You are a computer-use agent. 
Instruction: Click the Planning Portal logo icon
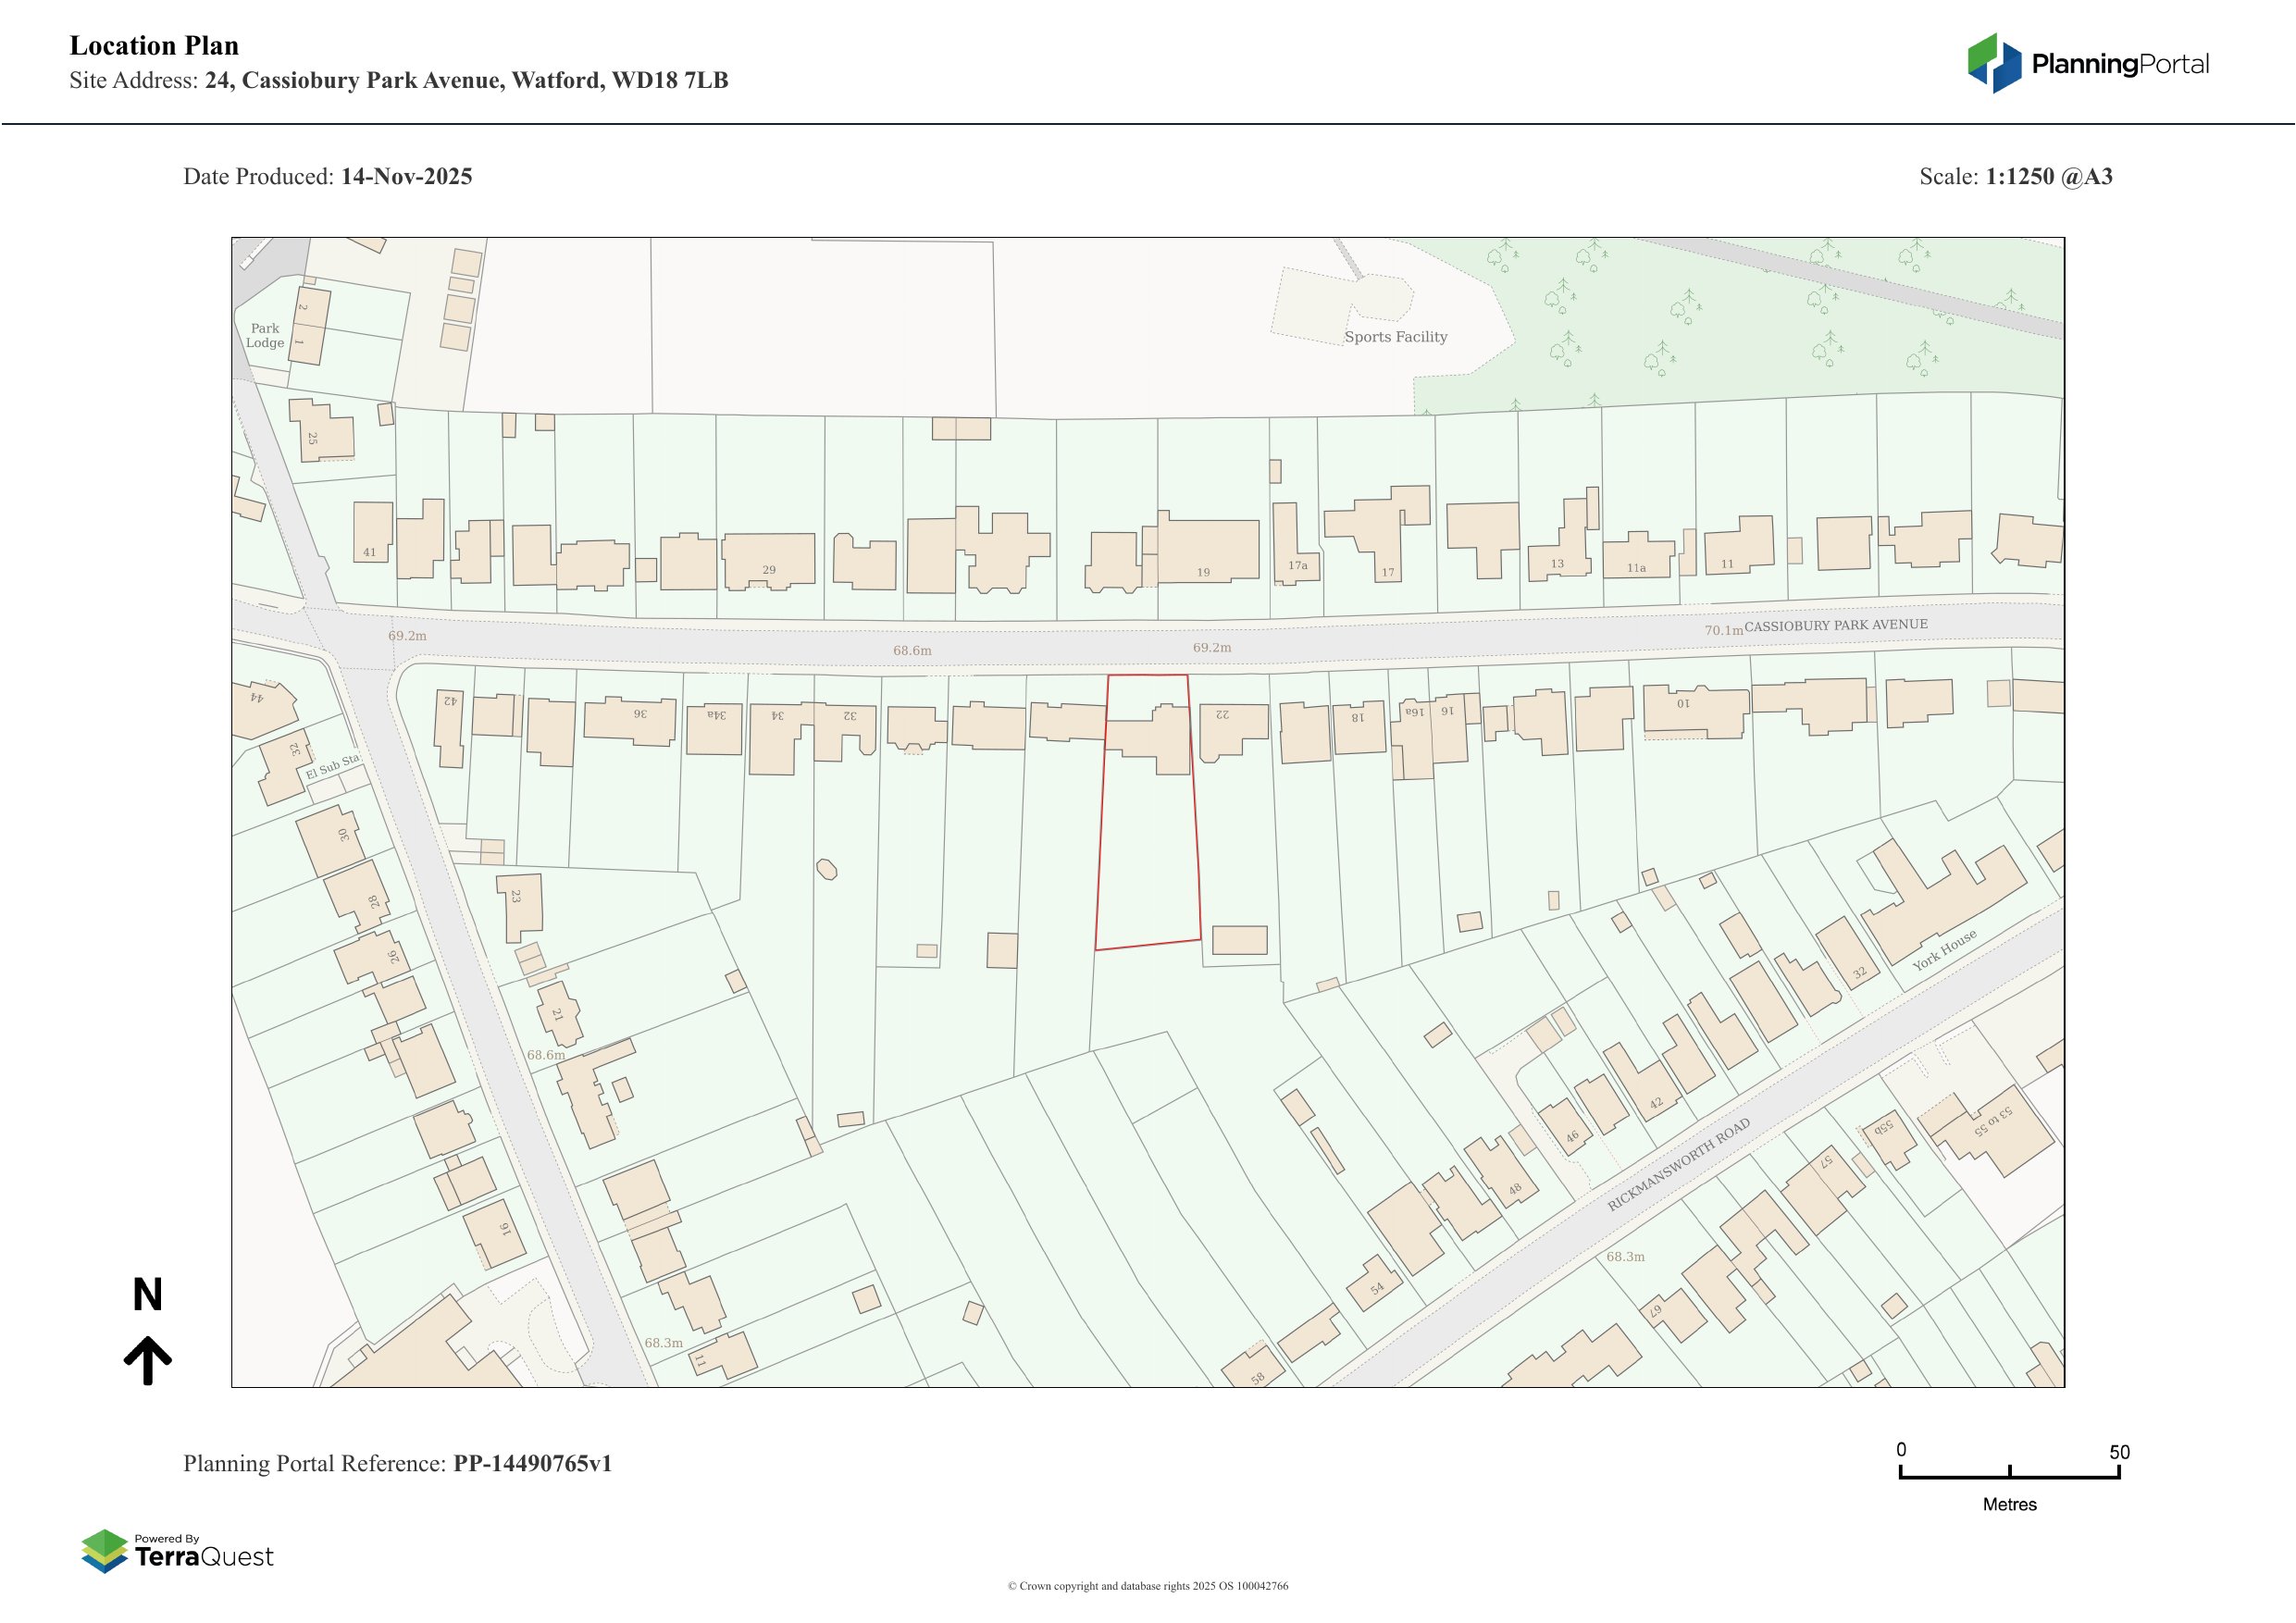point(1995,63)
